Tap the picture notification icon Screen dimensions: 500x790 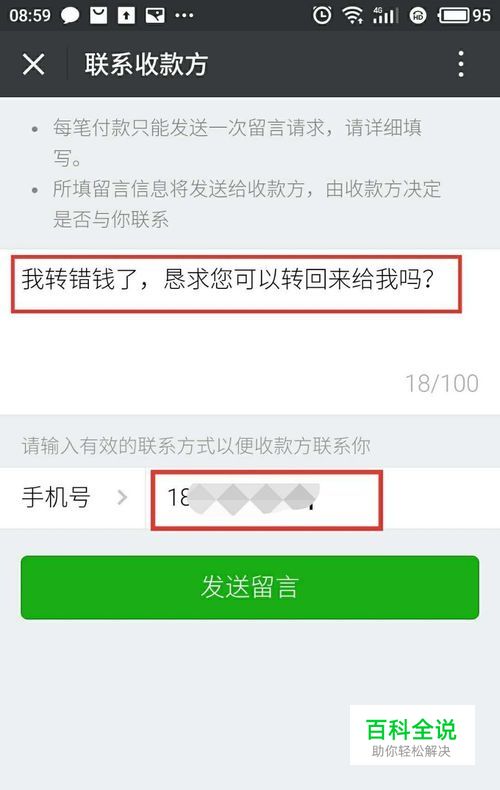pyautogui.click(x=155, y=16)
